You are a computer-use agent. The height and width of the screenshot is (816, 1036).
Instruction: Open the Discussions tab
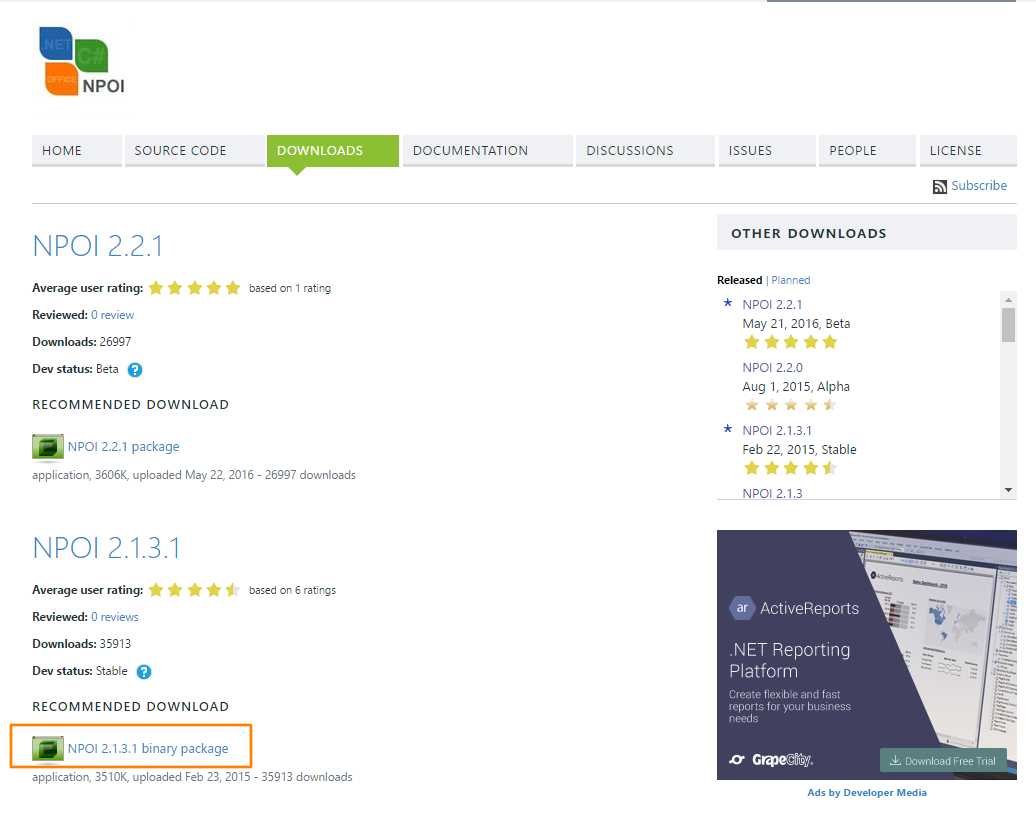[646, 151]
